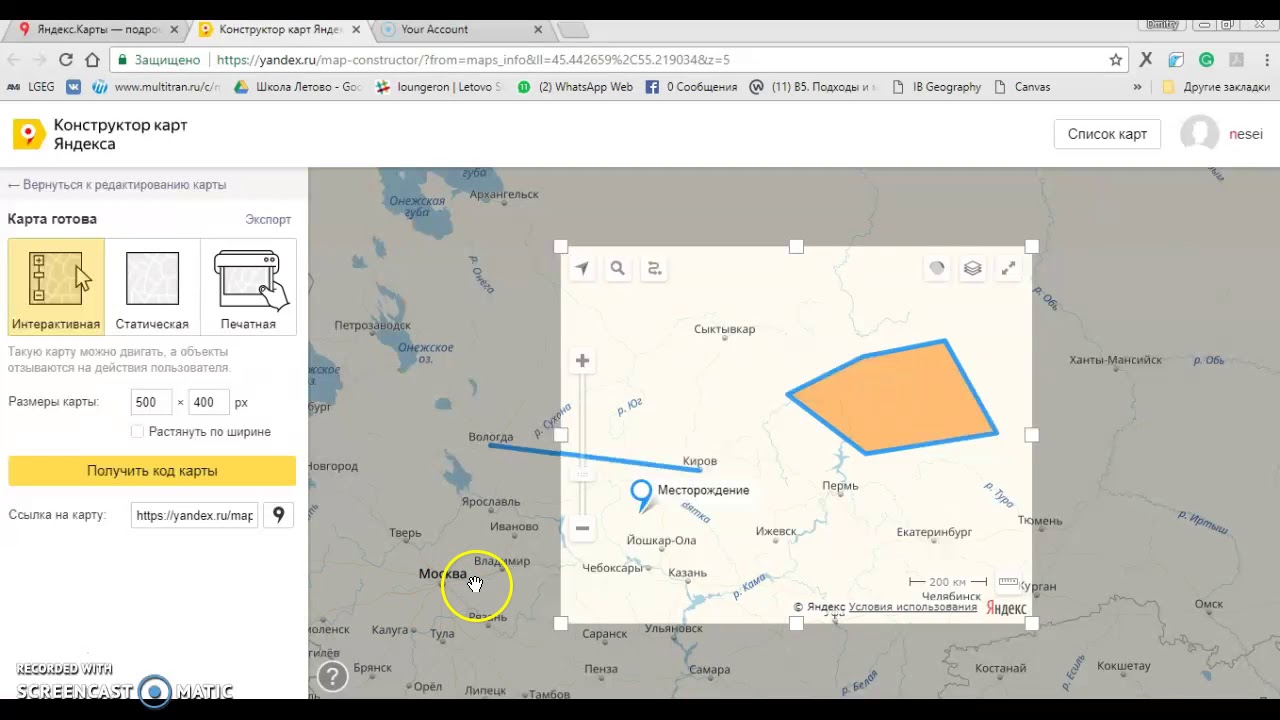Click the map width field showing 500

[x=151, y=402]
